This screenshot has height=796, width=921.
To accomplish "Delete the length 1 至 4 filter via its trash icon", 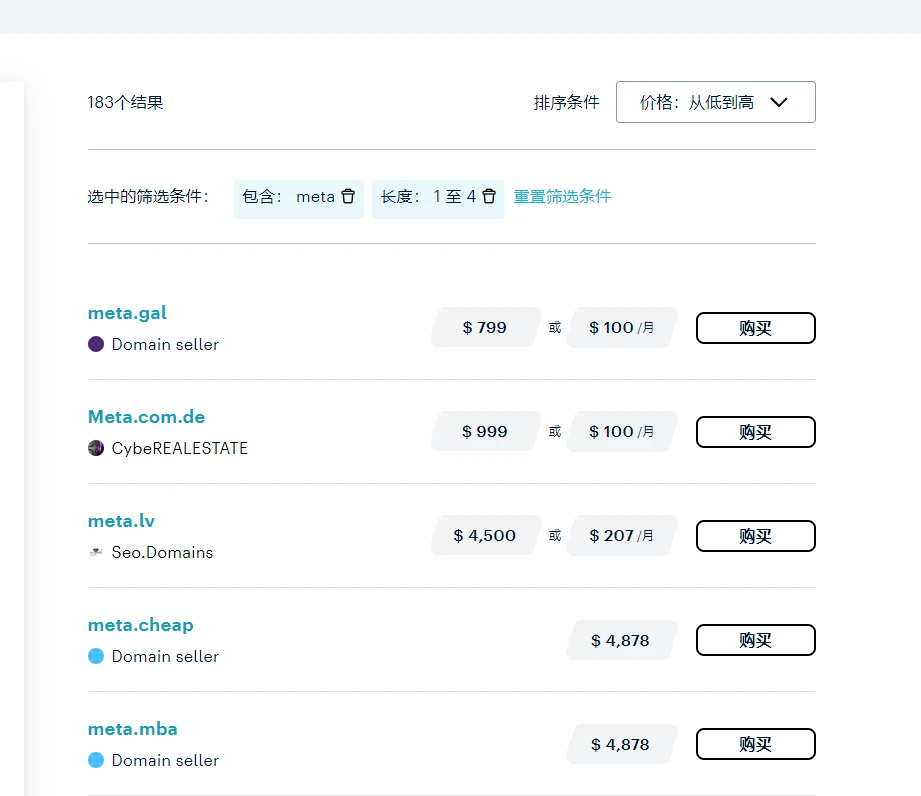I will [x=489, y=197].
